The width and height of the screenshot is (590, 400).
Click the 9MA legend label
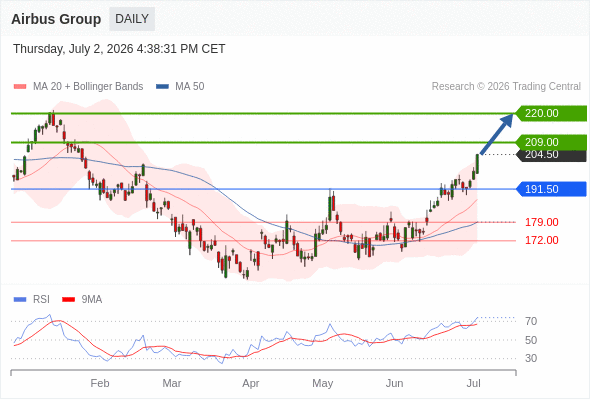point(92,300)
